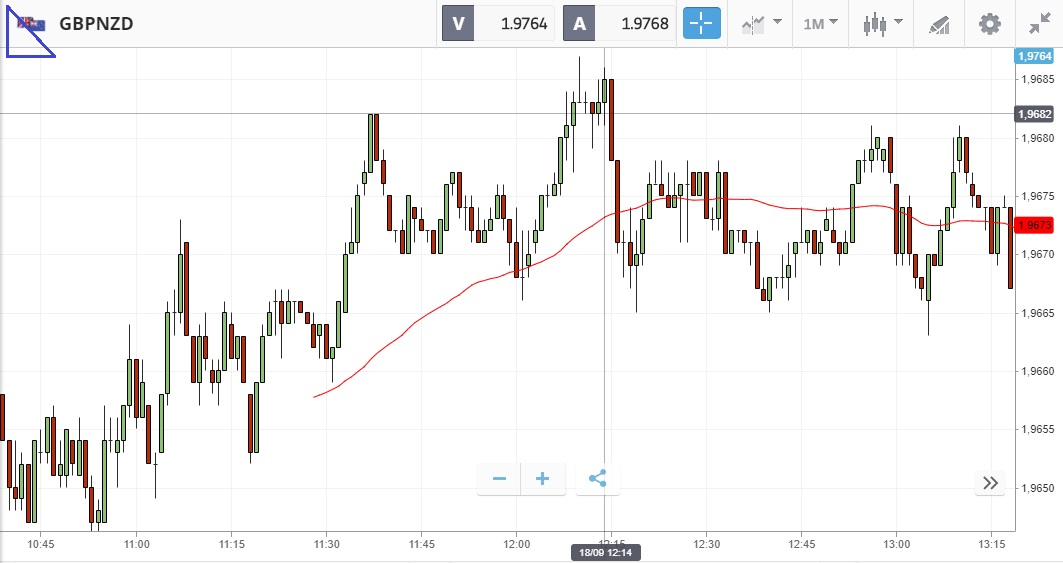Toggle the crosshair cursor button
Screen dimensions: 1063x563
(702, 23)
